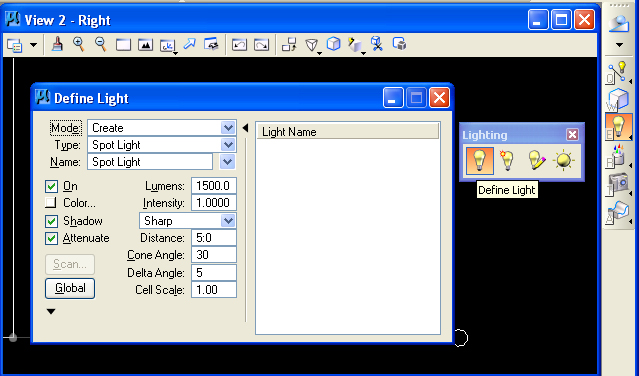Select the Pan View blue arrow tool
Viewport: 639px width, 376px height.
[189, 44]
